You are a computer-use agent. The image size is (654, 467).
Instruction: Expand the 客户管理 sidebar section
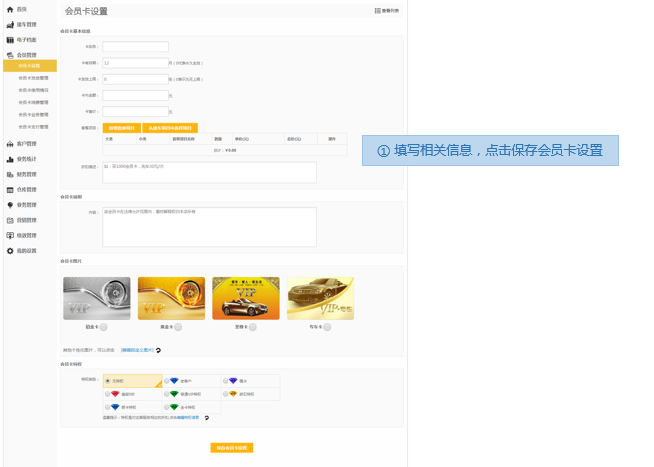tap(27, 144)
